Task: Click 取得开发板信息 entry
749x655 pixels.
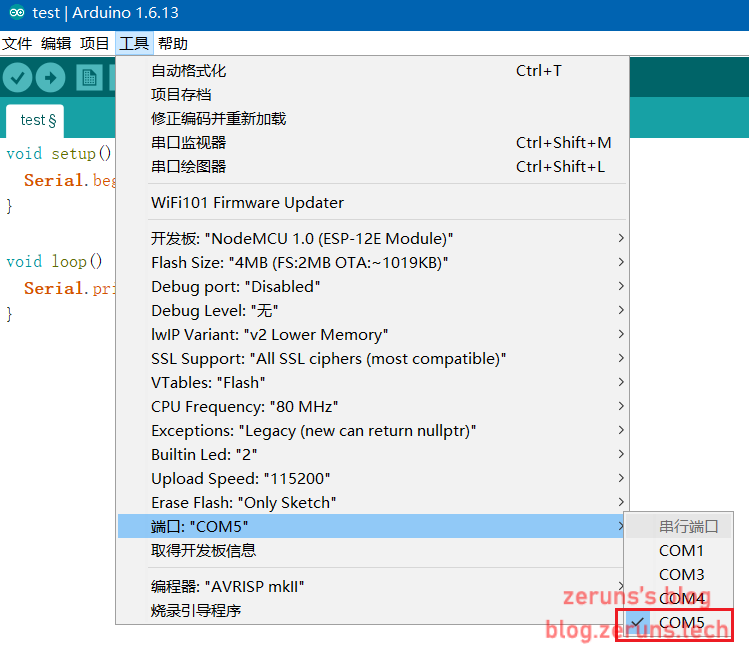Action: click(x=203, y=550)
